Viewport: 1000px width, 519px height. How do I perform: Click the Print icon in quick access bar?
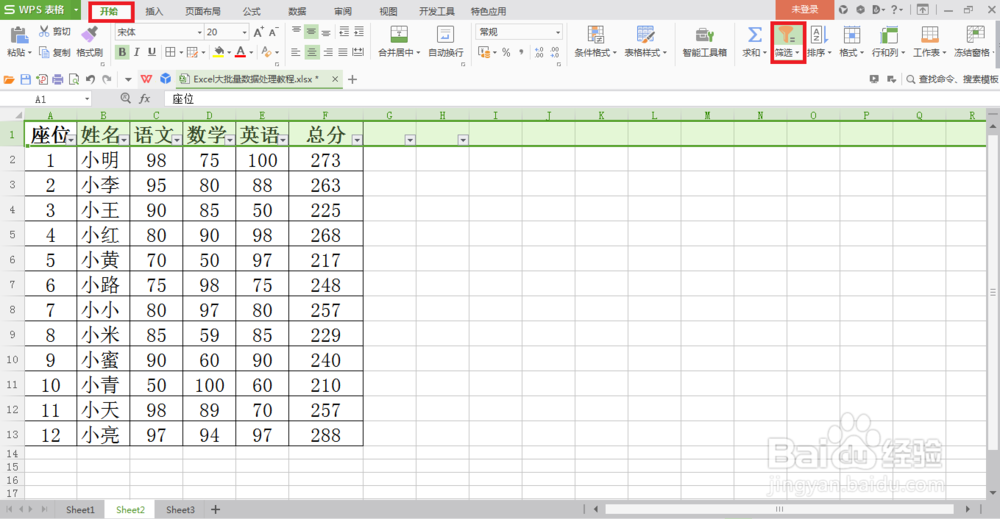point(57,80)
